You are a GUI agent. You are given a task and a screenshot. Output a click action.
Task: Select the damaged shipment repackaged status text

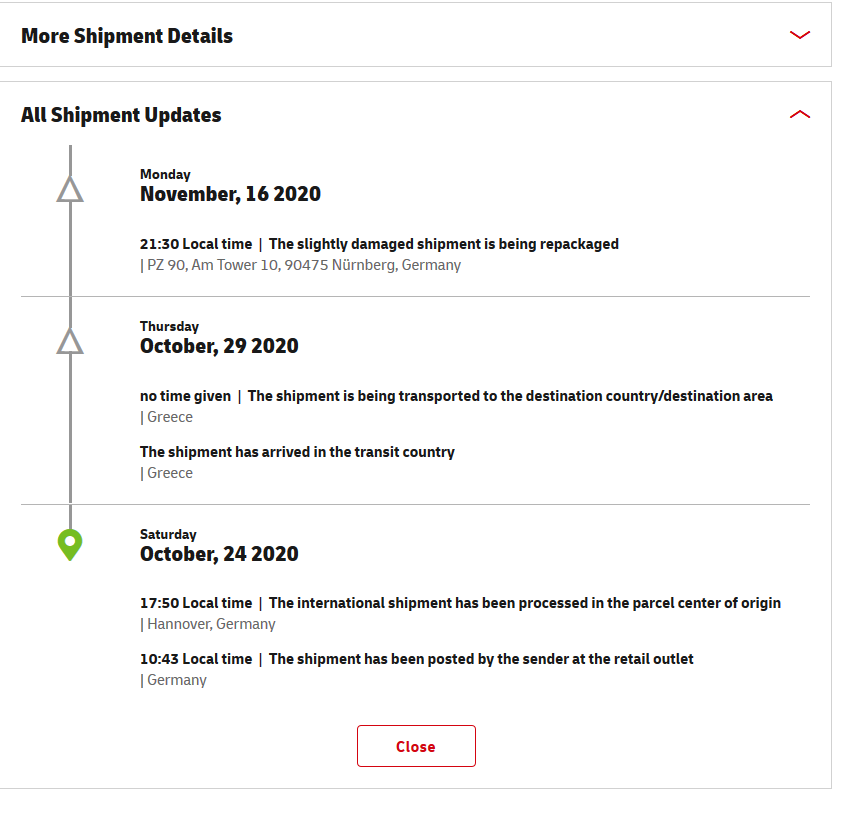pos(444,244)
